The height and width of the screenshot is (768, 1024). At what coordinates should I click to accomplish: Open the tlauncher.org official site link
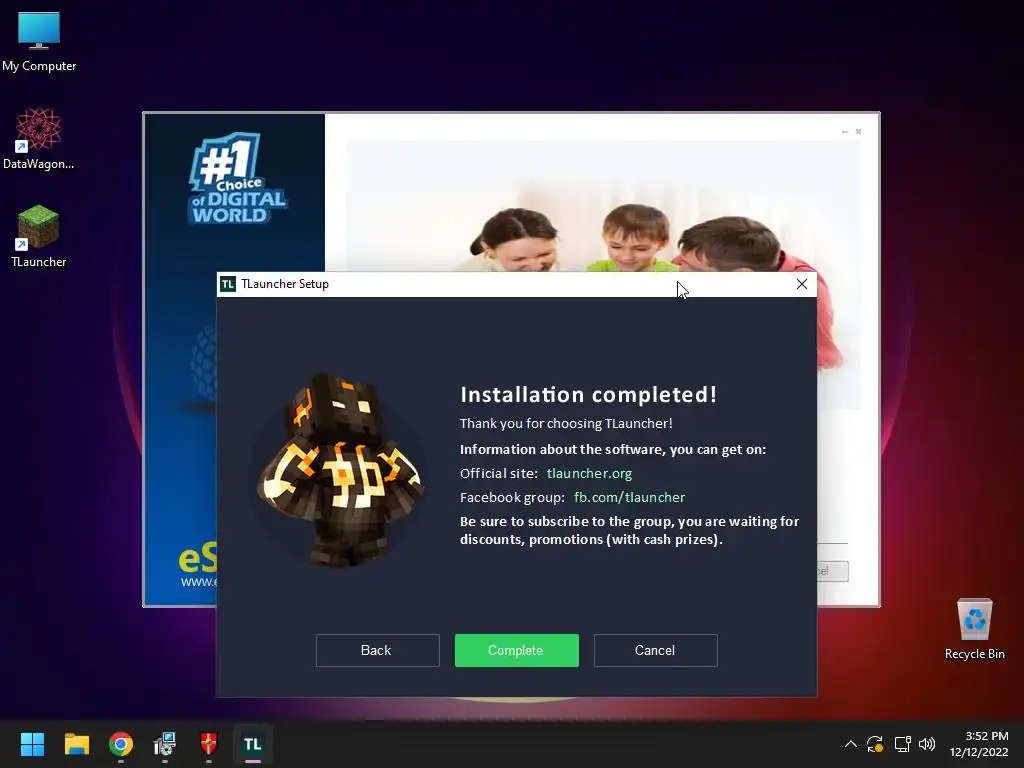click(589, 473)
